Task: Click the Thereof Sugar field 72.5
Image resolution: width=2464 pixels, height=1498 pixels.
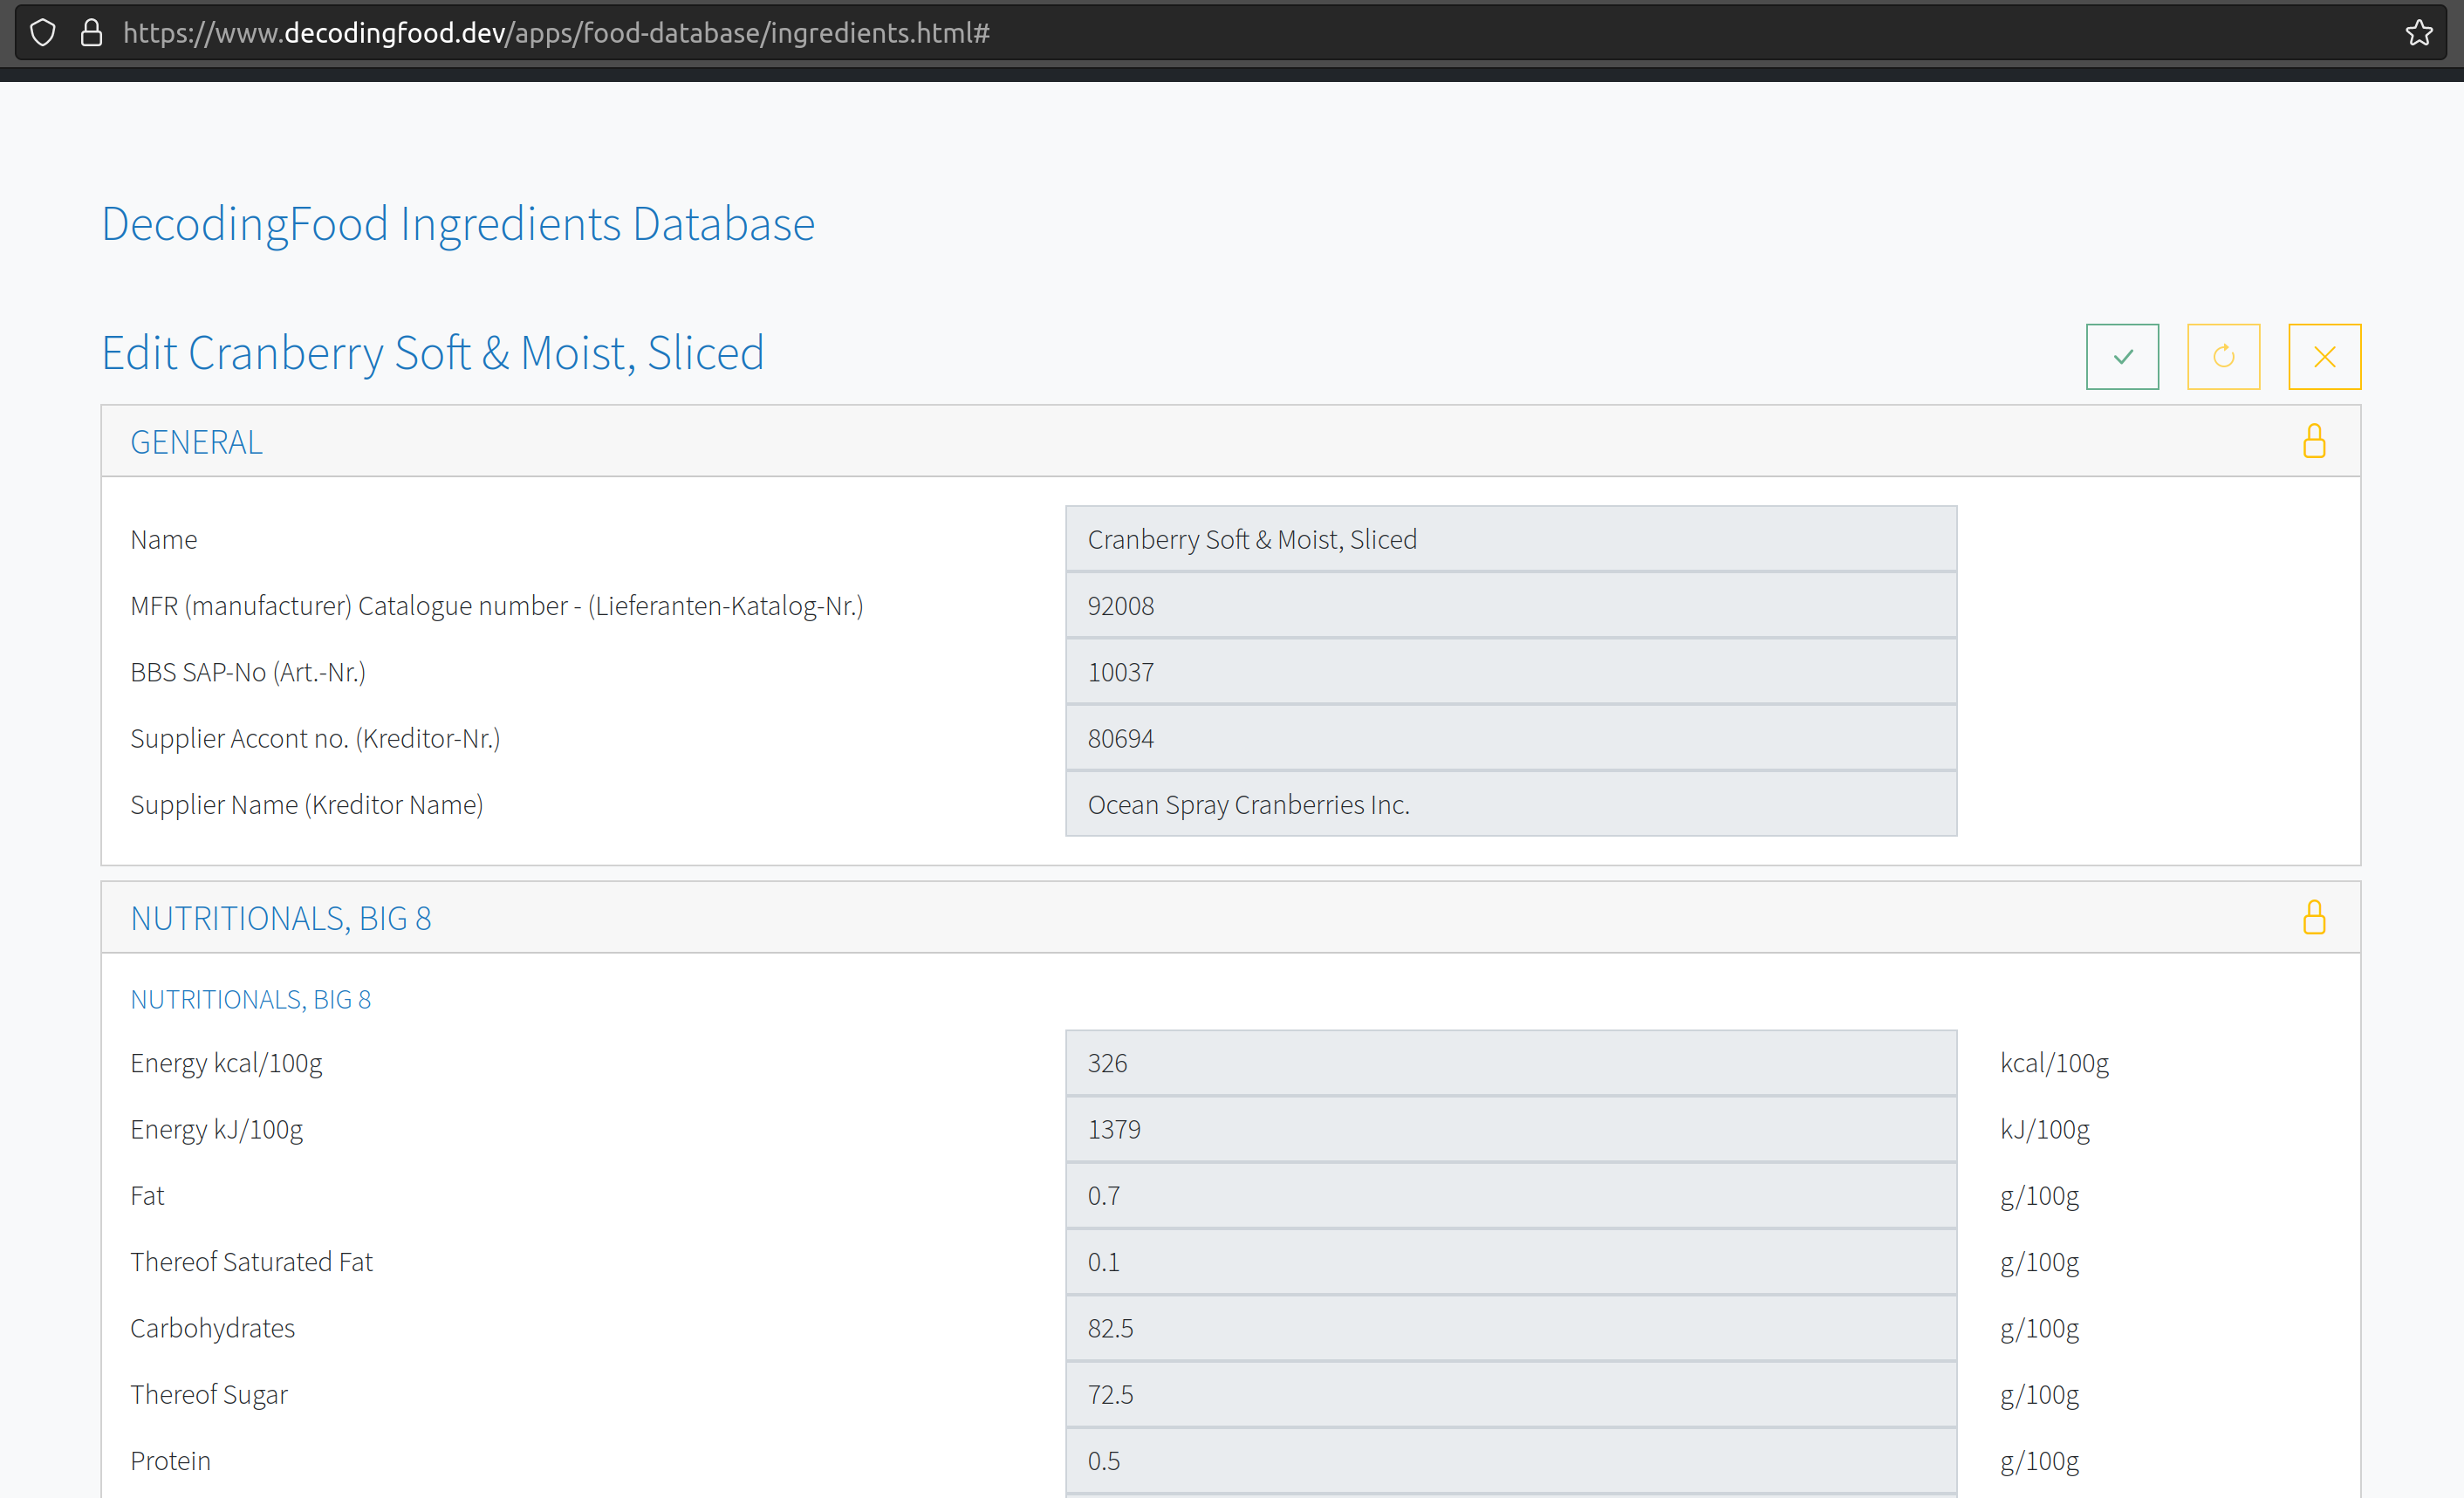Action: (x=1510, y=1394)
